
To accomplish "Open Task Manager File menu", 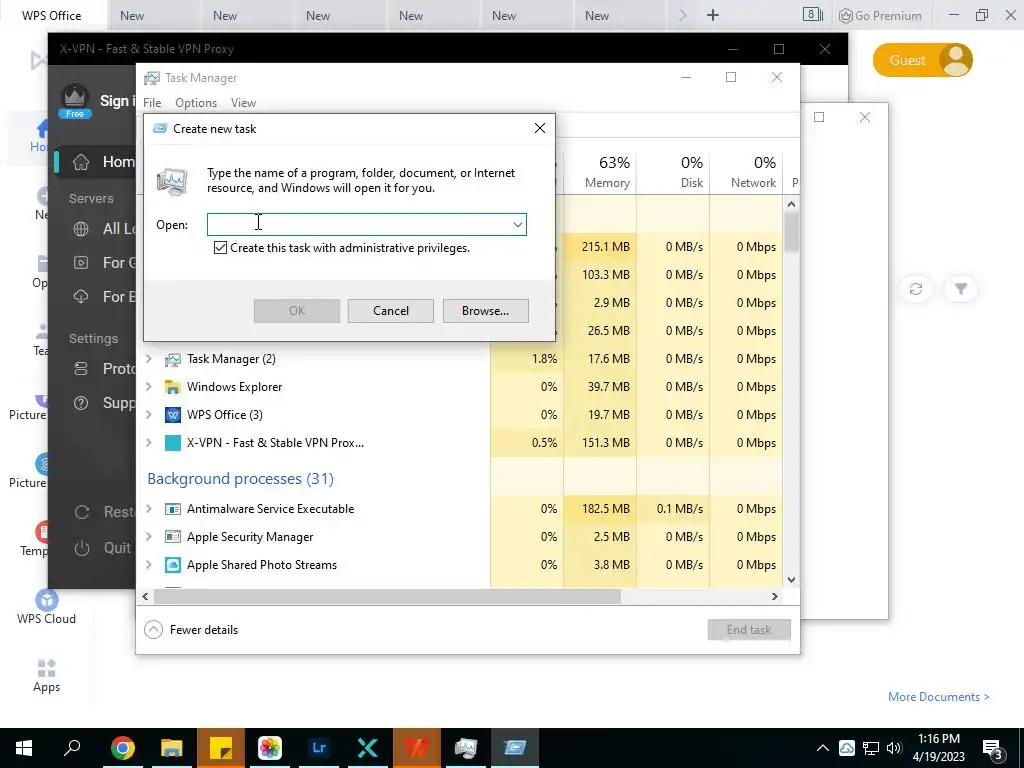I will (x=152, y=103).
